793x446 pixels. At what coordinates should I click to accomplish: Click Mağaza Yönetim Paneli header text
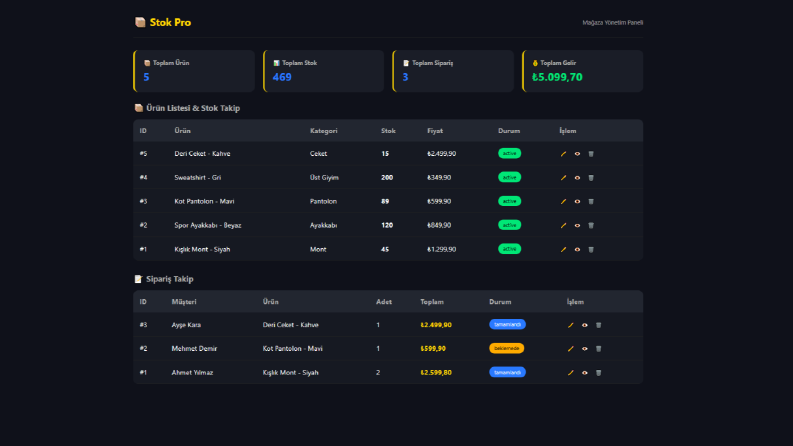coord(612,23)
